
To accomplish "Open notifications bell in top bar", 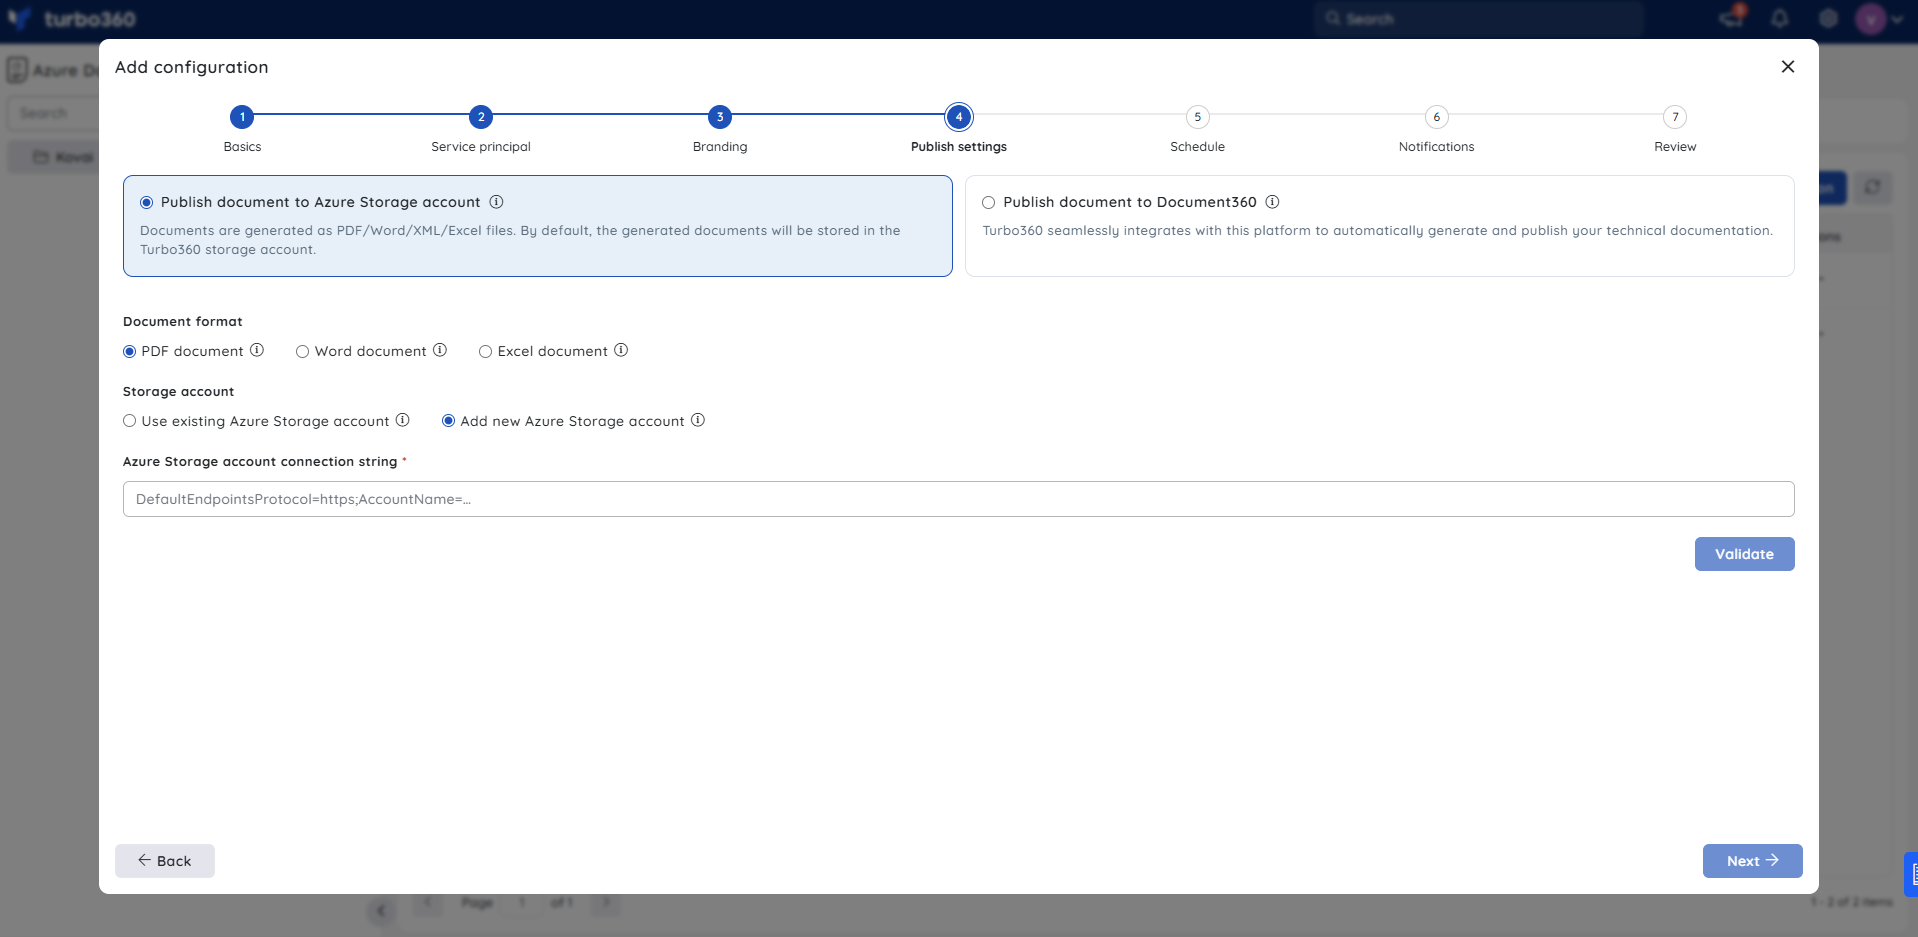I will tap(1780, 19).
